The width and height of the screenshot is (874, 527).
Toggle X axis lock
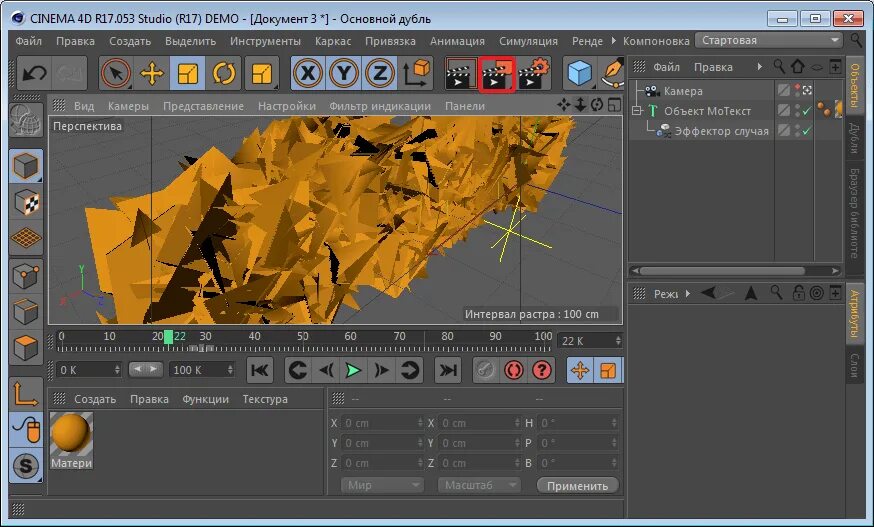pos(308,73)
